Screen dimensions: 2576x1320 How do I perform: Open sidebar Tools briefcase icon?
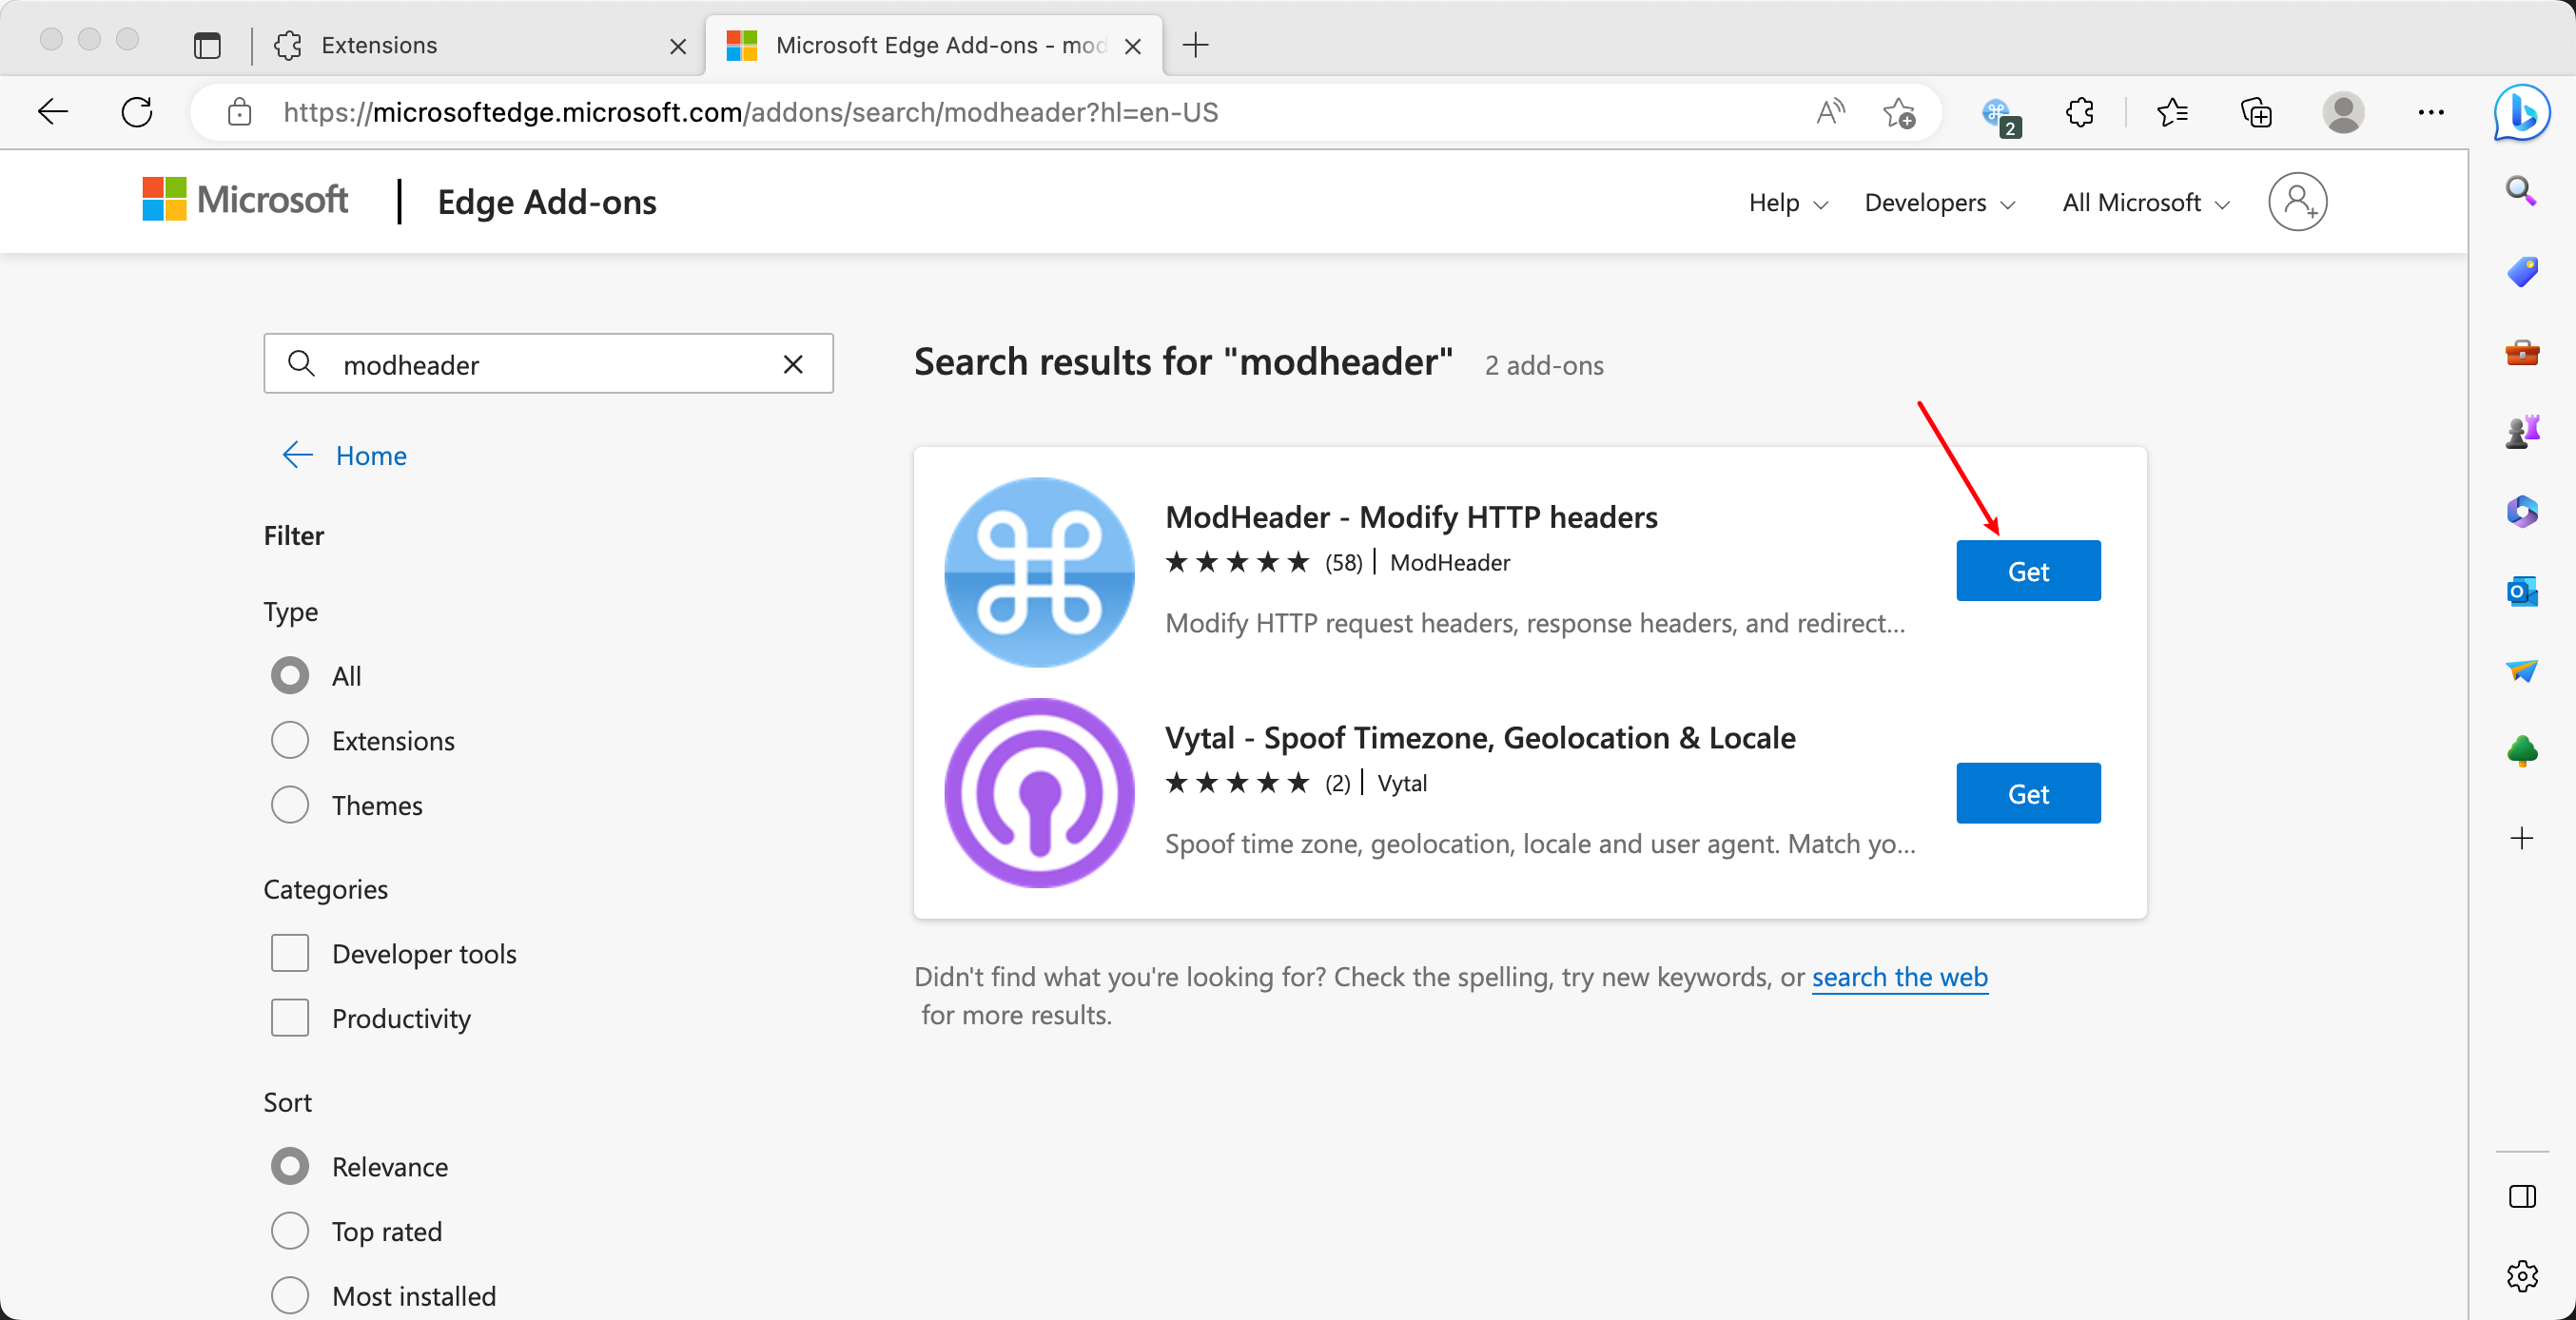2521,352
